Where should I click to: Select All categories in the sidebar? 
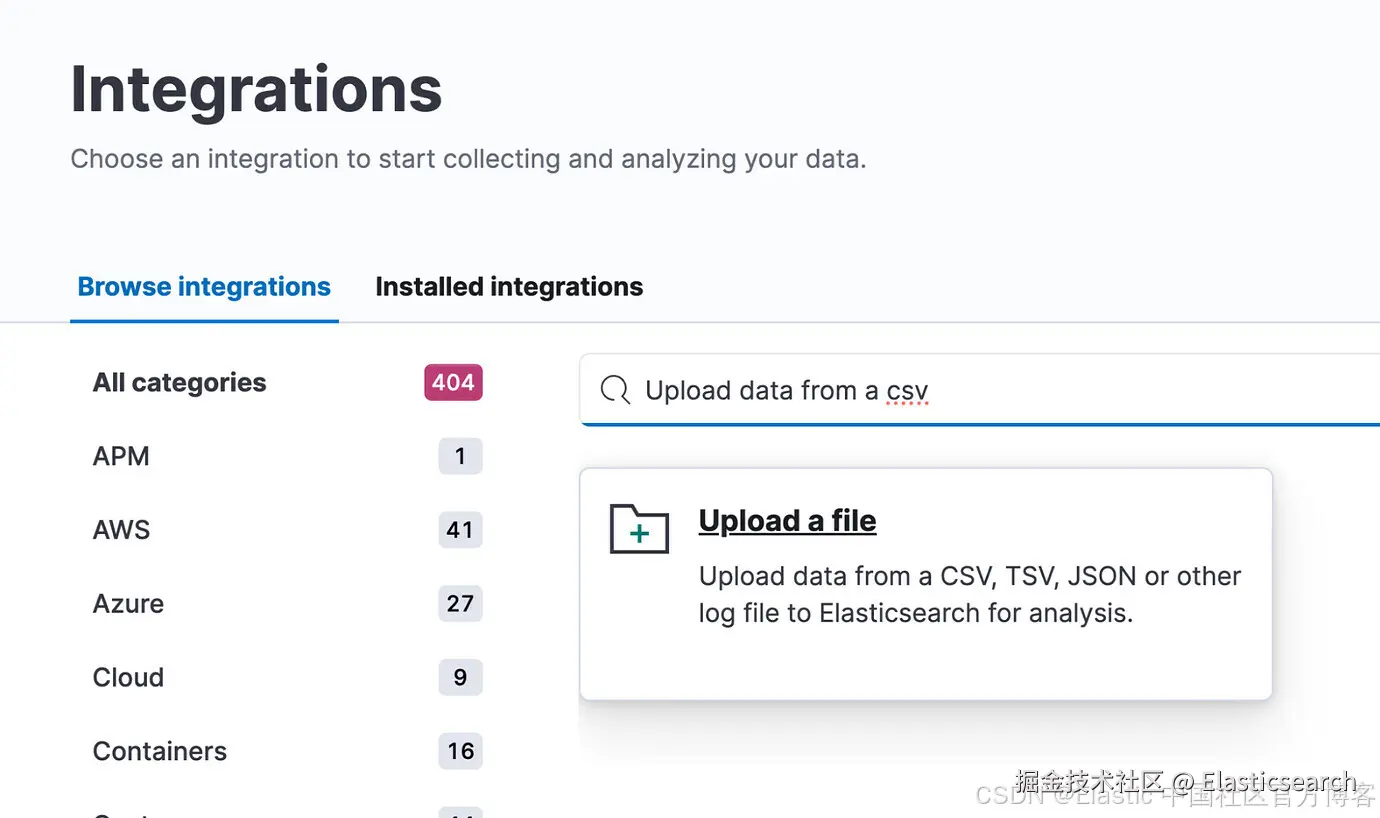(x=180, y=383)
